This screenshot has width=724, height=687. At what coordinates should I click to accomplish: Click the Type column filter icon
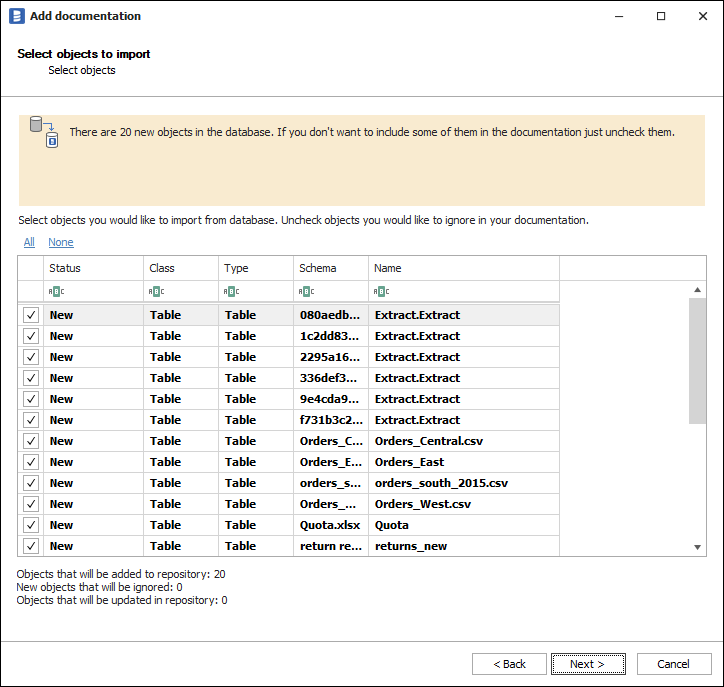(231, 292)
